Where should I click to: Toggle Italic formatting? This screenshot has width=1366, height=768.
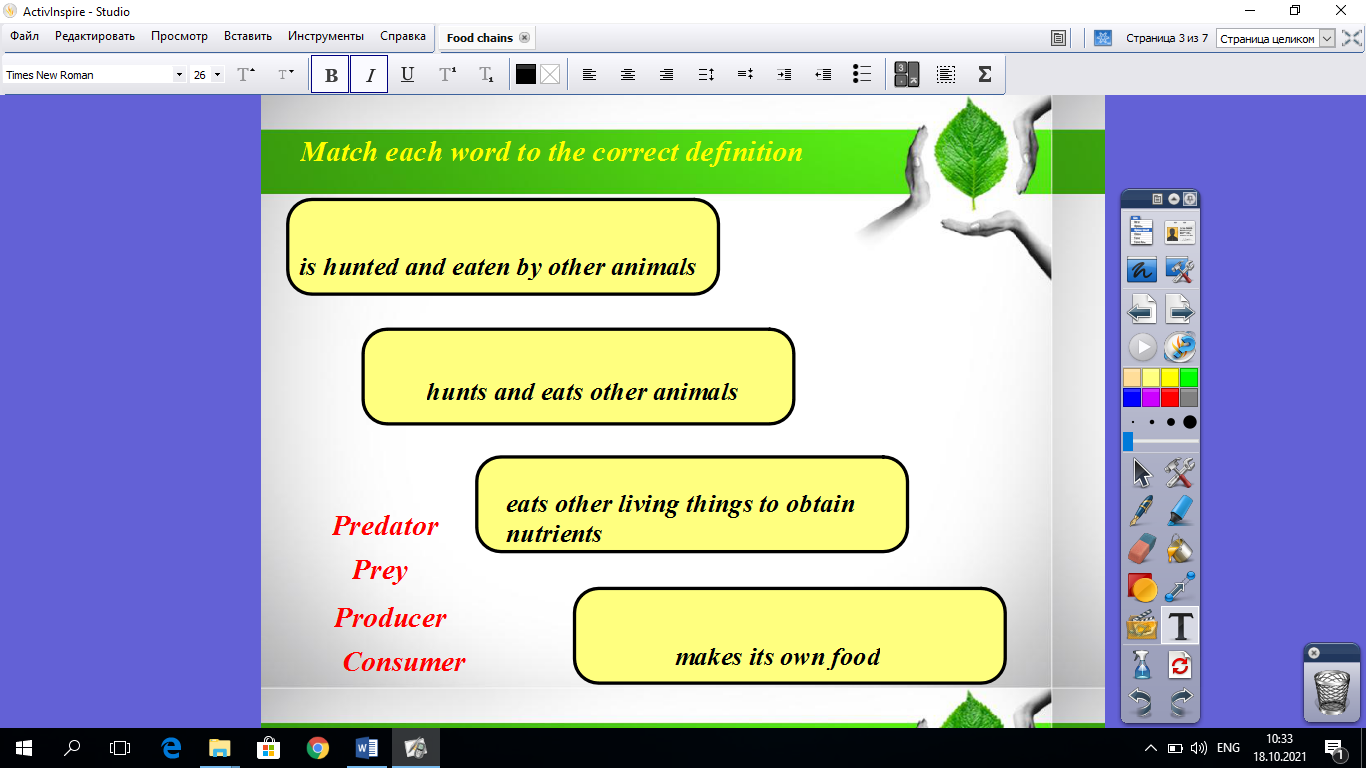point(369,75)
